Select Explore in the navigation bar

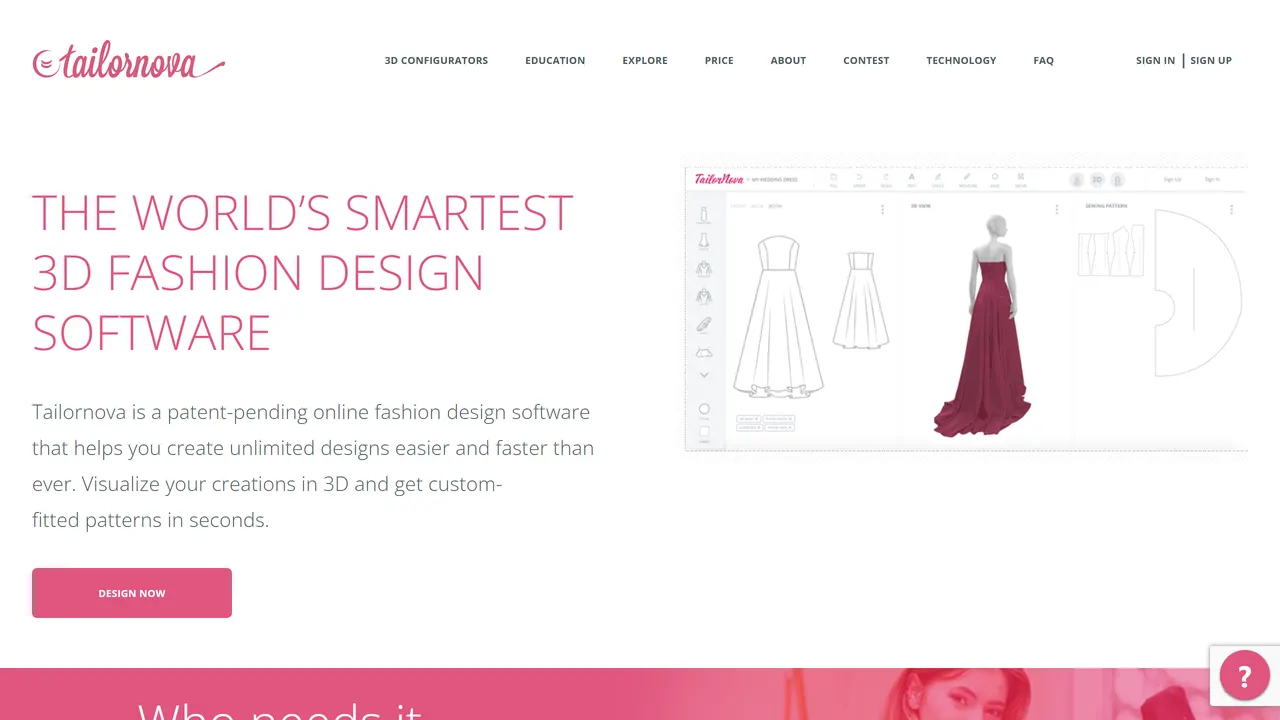pyautogui.click(x=645, y=61)
